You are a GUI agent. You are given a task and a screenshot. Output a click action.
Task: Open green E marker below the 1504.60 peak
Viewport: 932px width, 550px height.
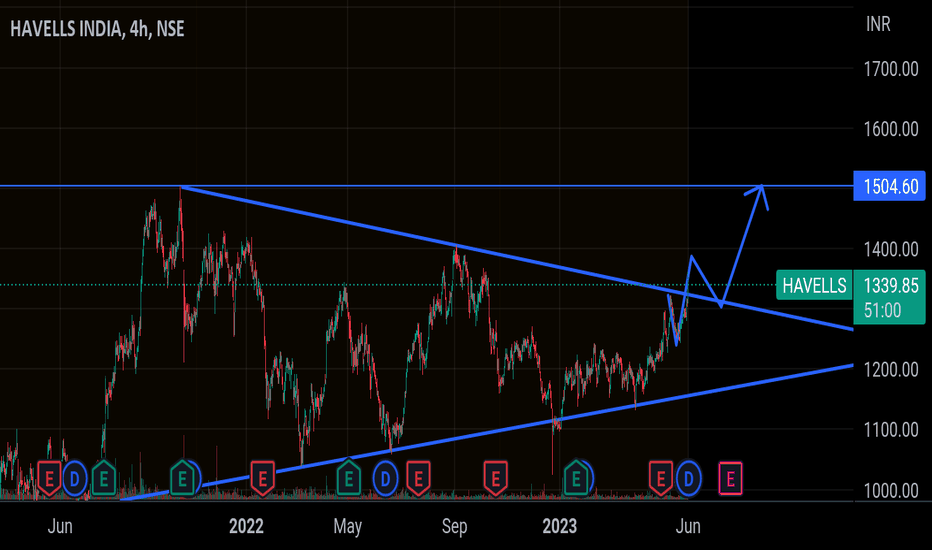pos(182,478)
